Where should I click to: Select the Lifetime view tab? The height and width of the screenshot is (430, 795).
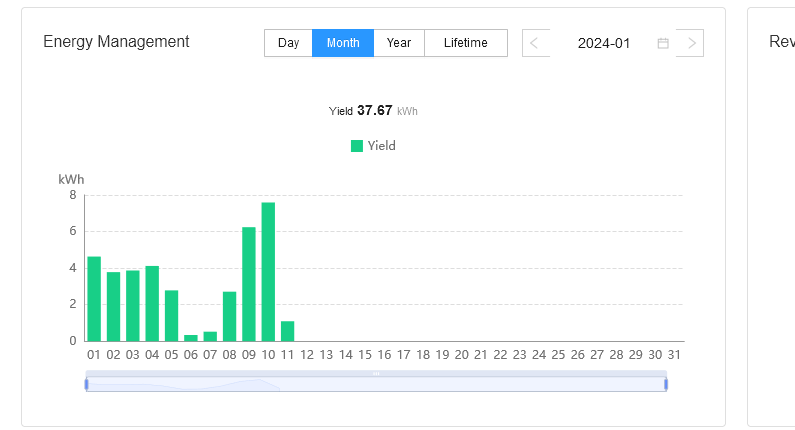click(x=466, y=43)
